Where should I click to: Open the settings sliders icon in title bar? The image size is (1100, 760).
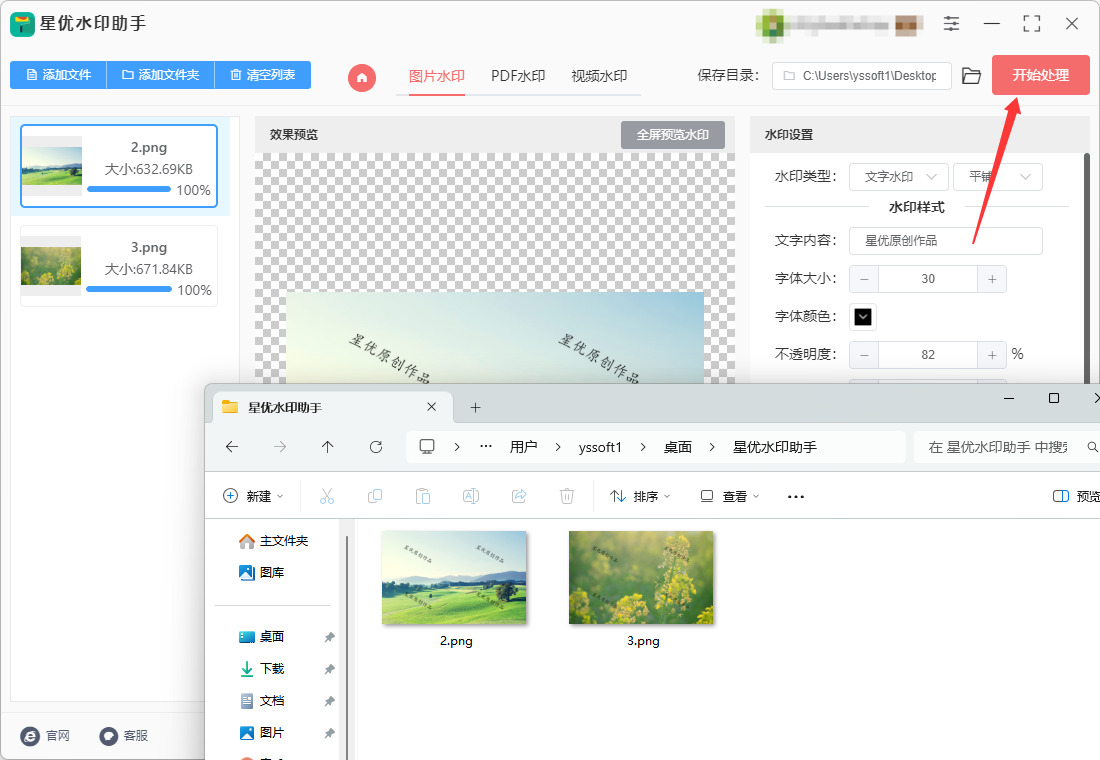951,24
